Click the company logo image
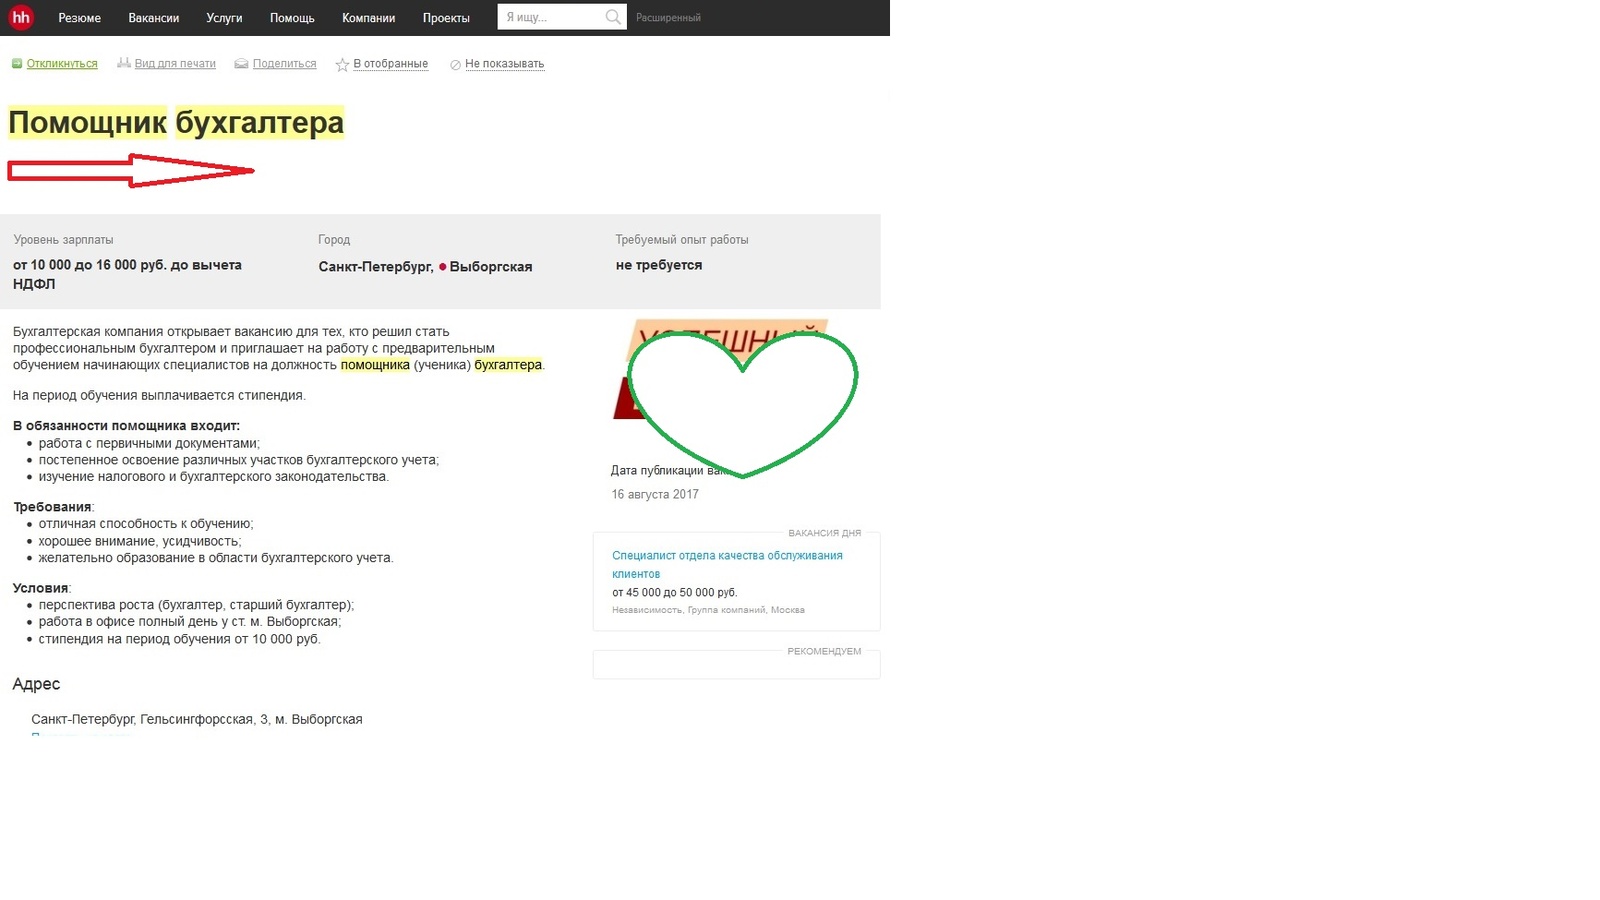This screenshot has width=1600, height=900. [x=720, y=369]
